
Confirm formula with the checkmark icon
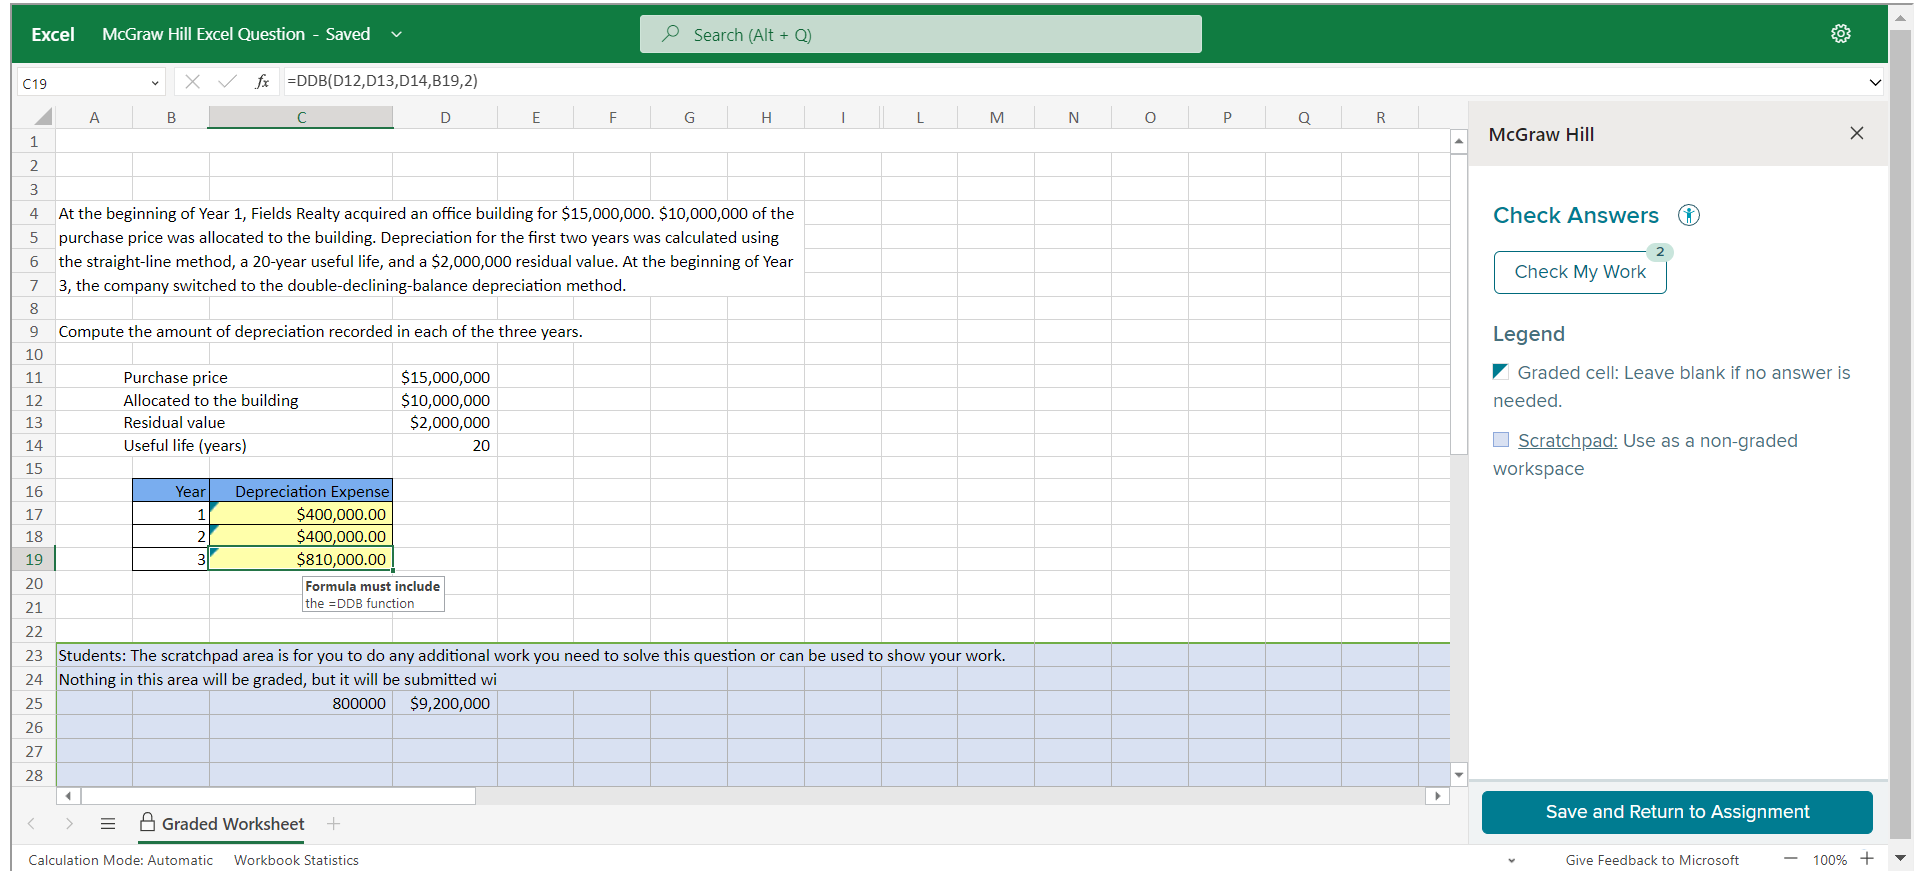tap(228, 81)
